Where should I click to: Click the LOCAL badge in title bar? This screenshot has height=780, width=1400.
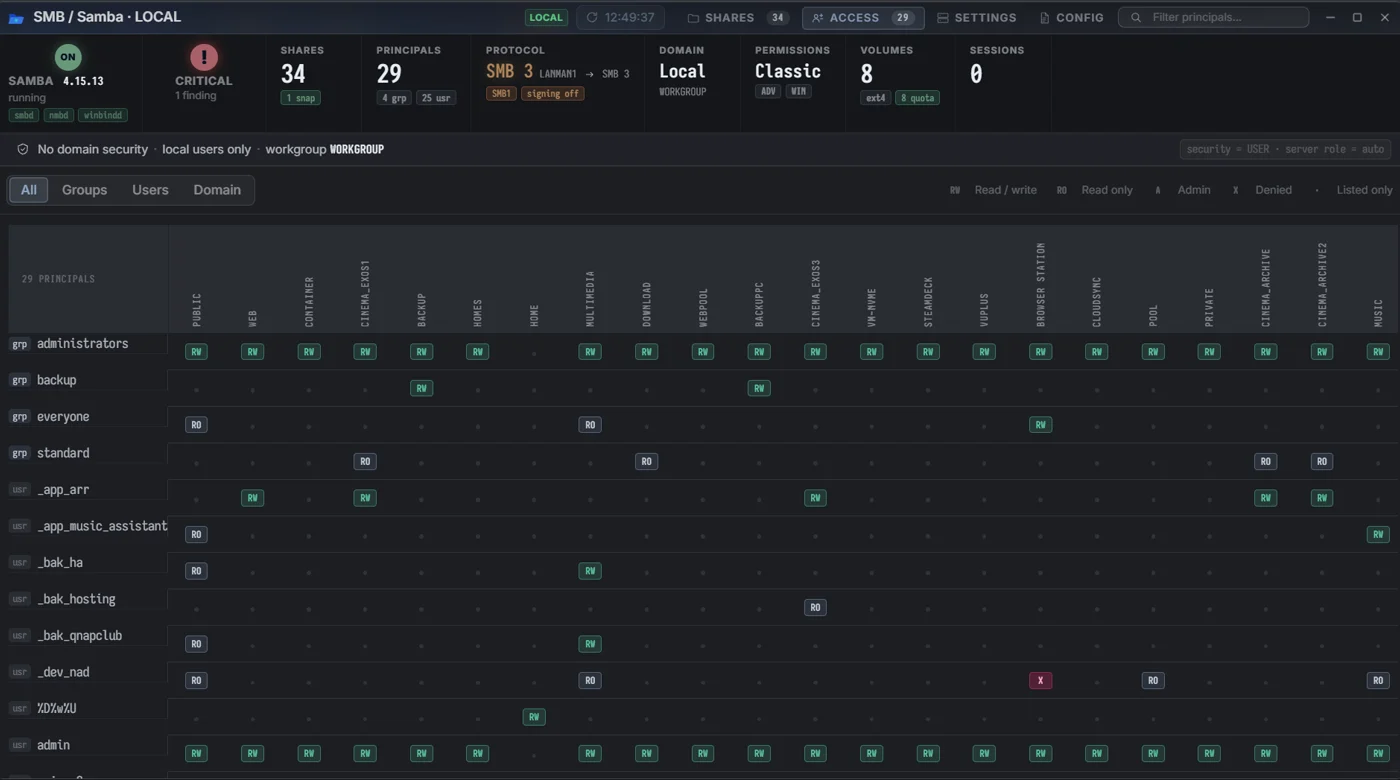pos(546,18)
